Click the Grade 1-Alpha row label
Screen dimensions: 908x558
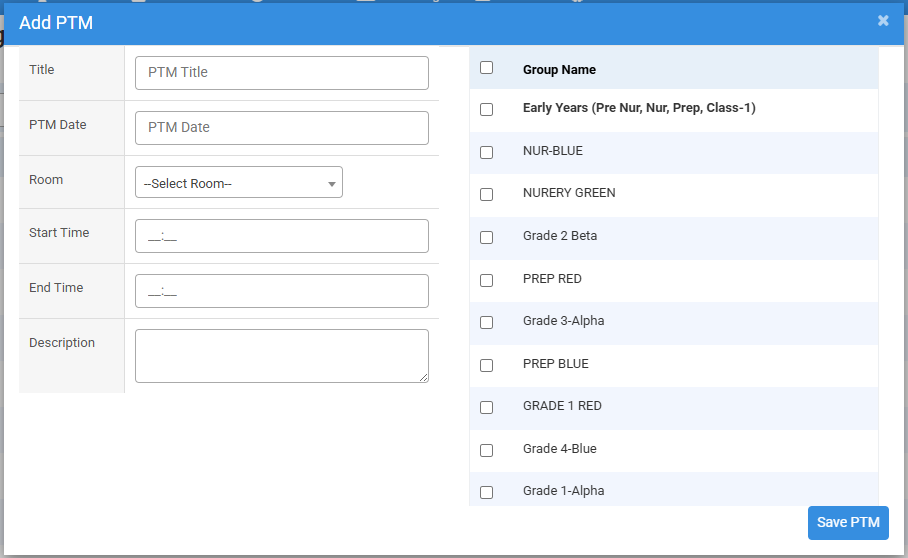pyautogui.click(x=563, y=491)
